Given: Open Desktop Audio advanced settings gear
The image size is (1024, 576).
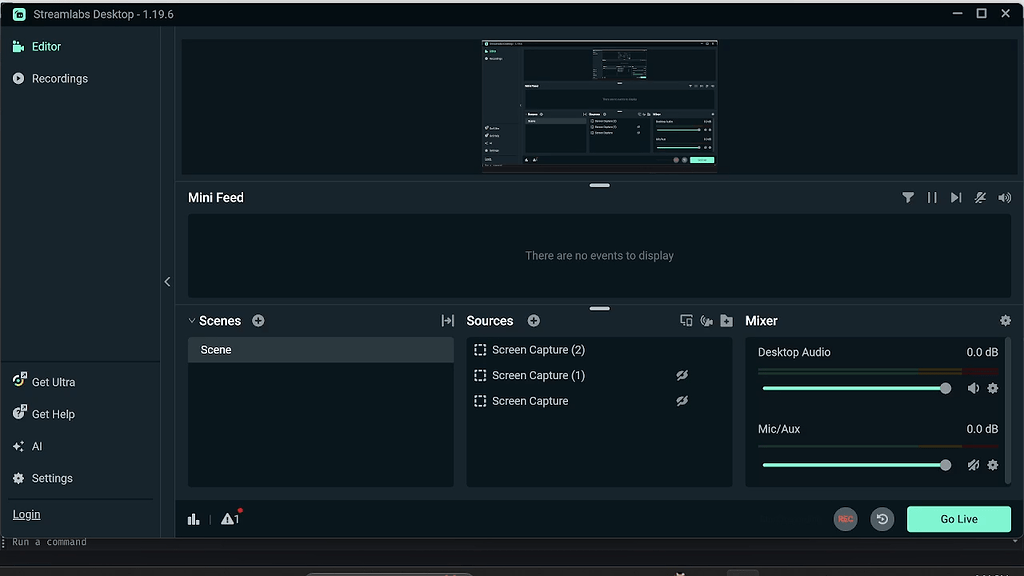Looking at the screenshot, I should pyautogui.click(x=992, y=388).
